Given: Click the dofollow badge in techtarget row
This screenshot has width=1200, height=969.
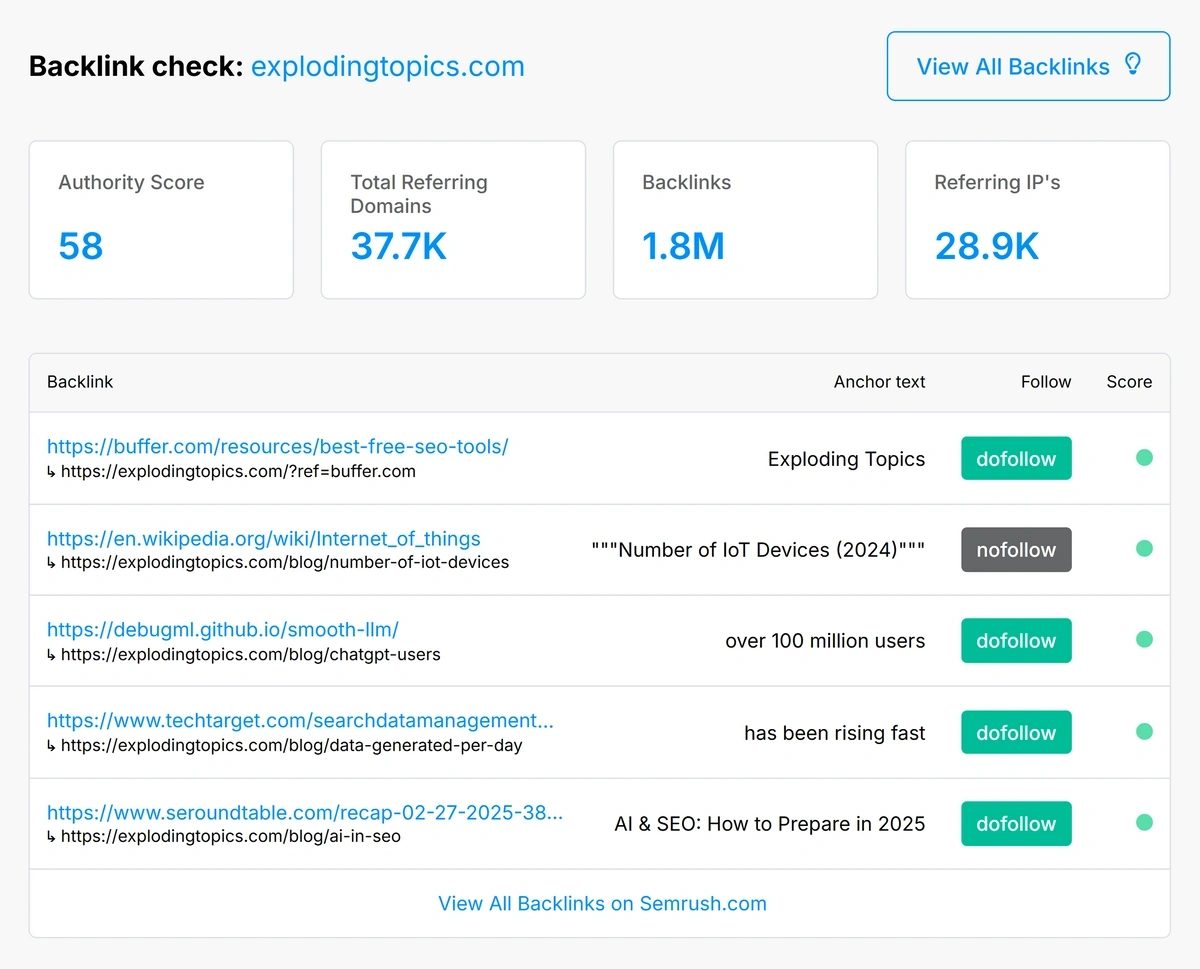Looking at the screenshot, I should tap(1016, 733).
